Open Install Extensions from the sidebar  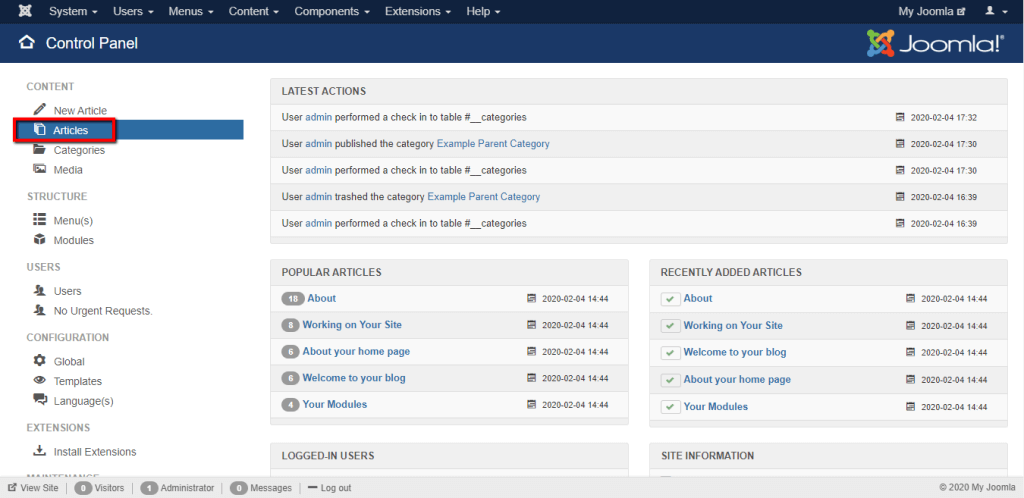[95, 452]
